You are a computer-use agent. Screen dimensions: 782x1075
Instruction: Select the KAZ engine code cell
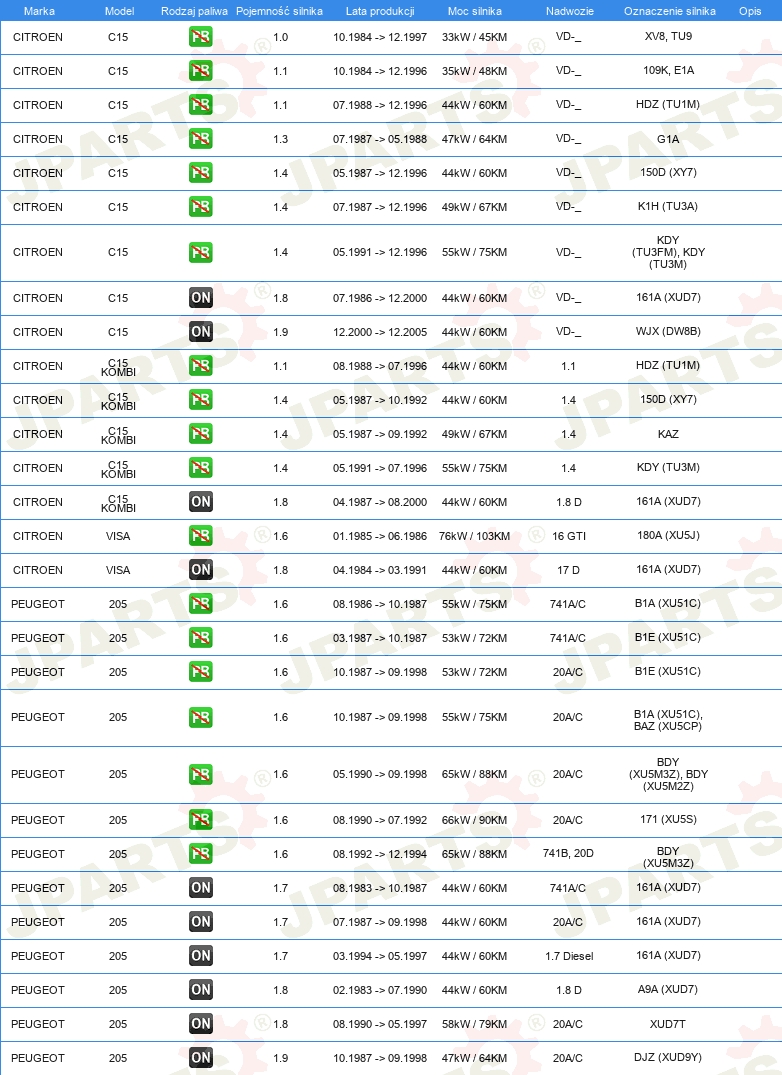[x=668, y=434]
